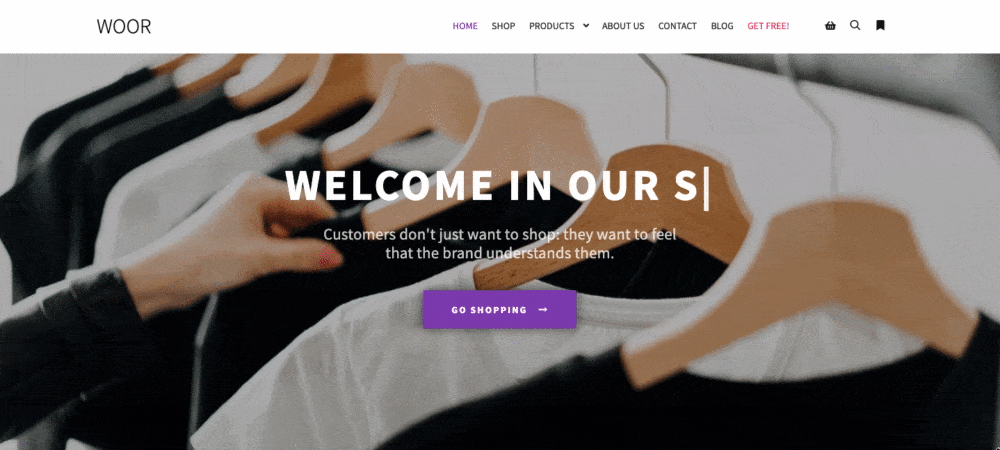
Task: Click empty white header area beside logo
Action: [x=287, y=26]
